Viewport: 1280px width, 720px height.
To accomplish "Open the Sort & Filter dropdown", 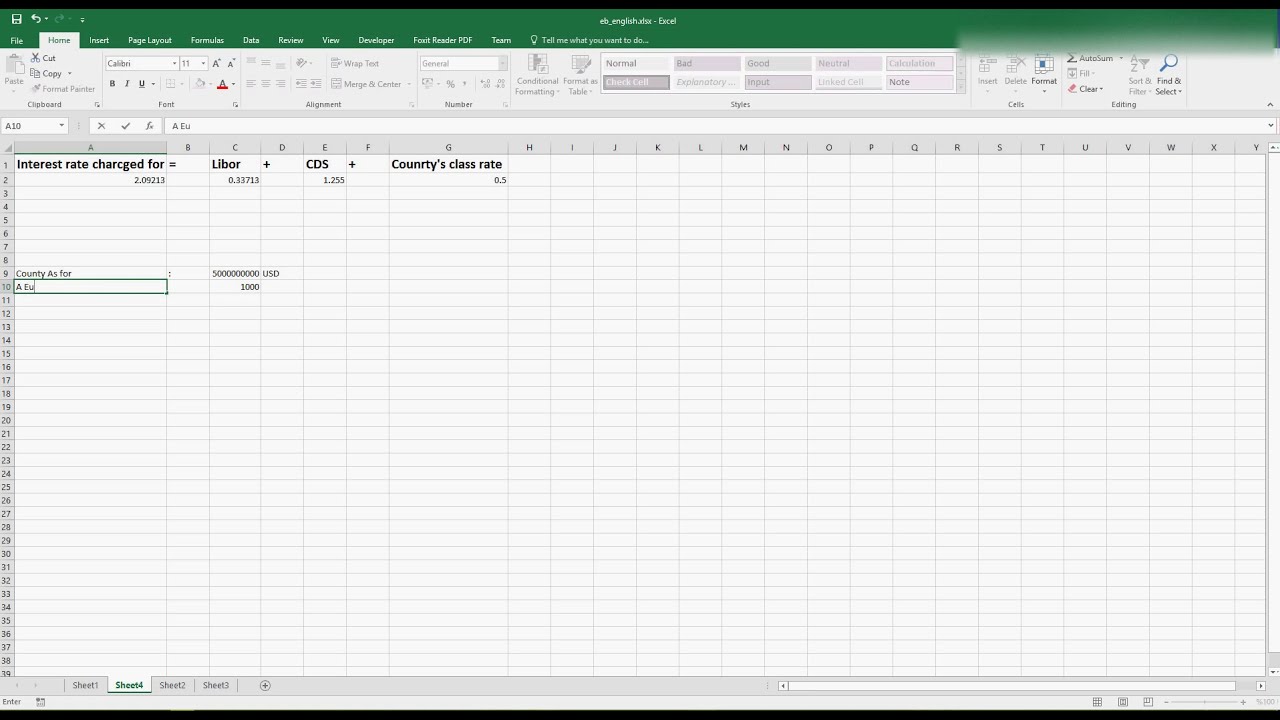I will [1139, 76].
